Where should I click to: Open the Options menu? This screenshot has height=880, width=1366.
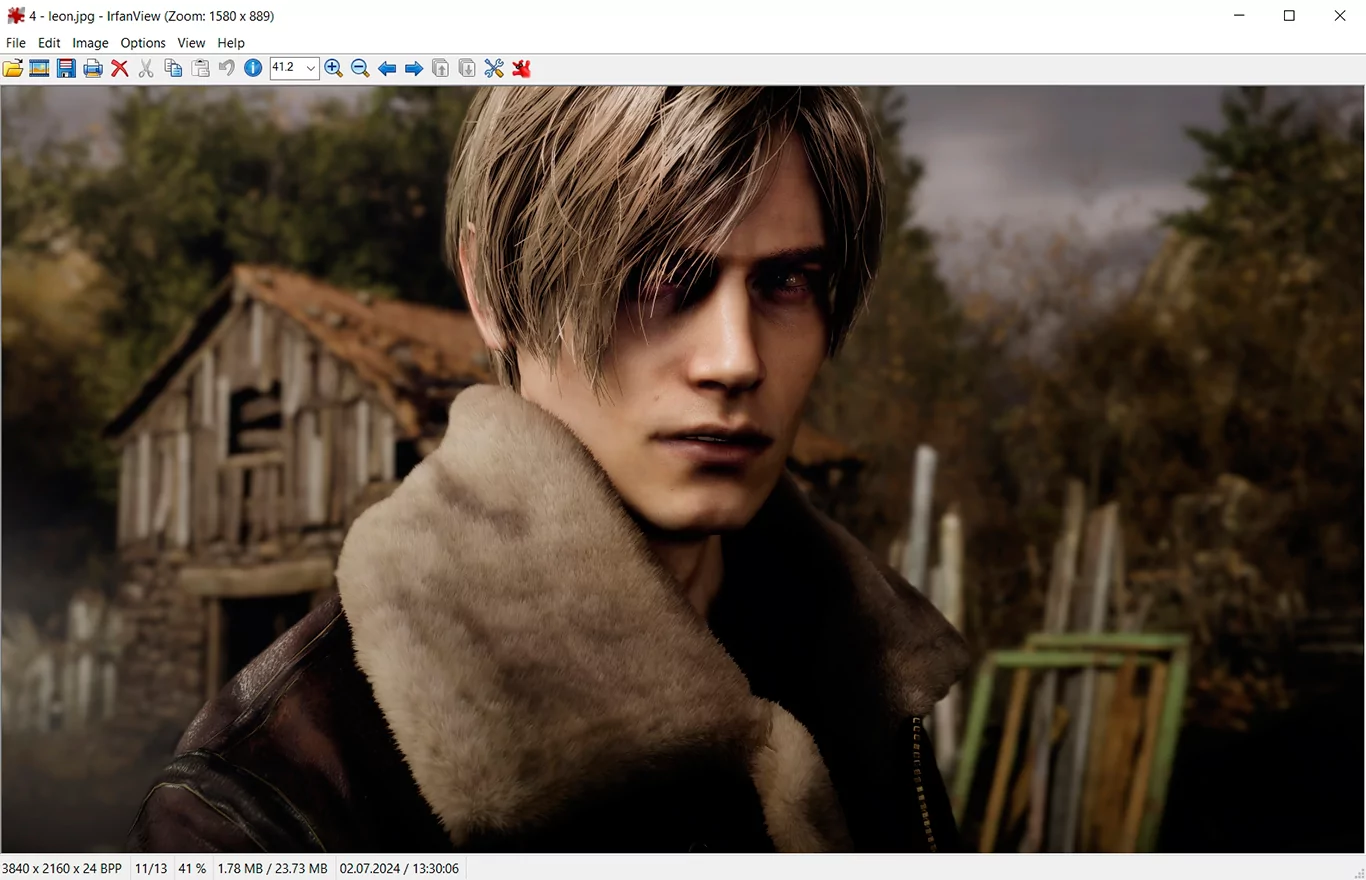143,43
